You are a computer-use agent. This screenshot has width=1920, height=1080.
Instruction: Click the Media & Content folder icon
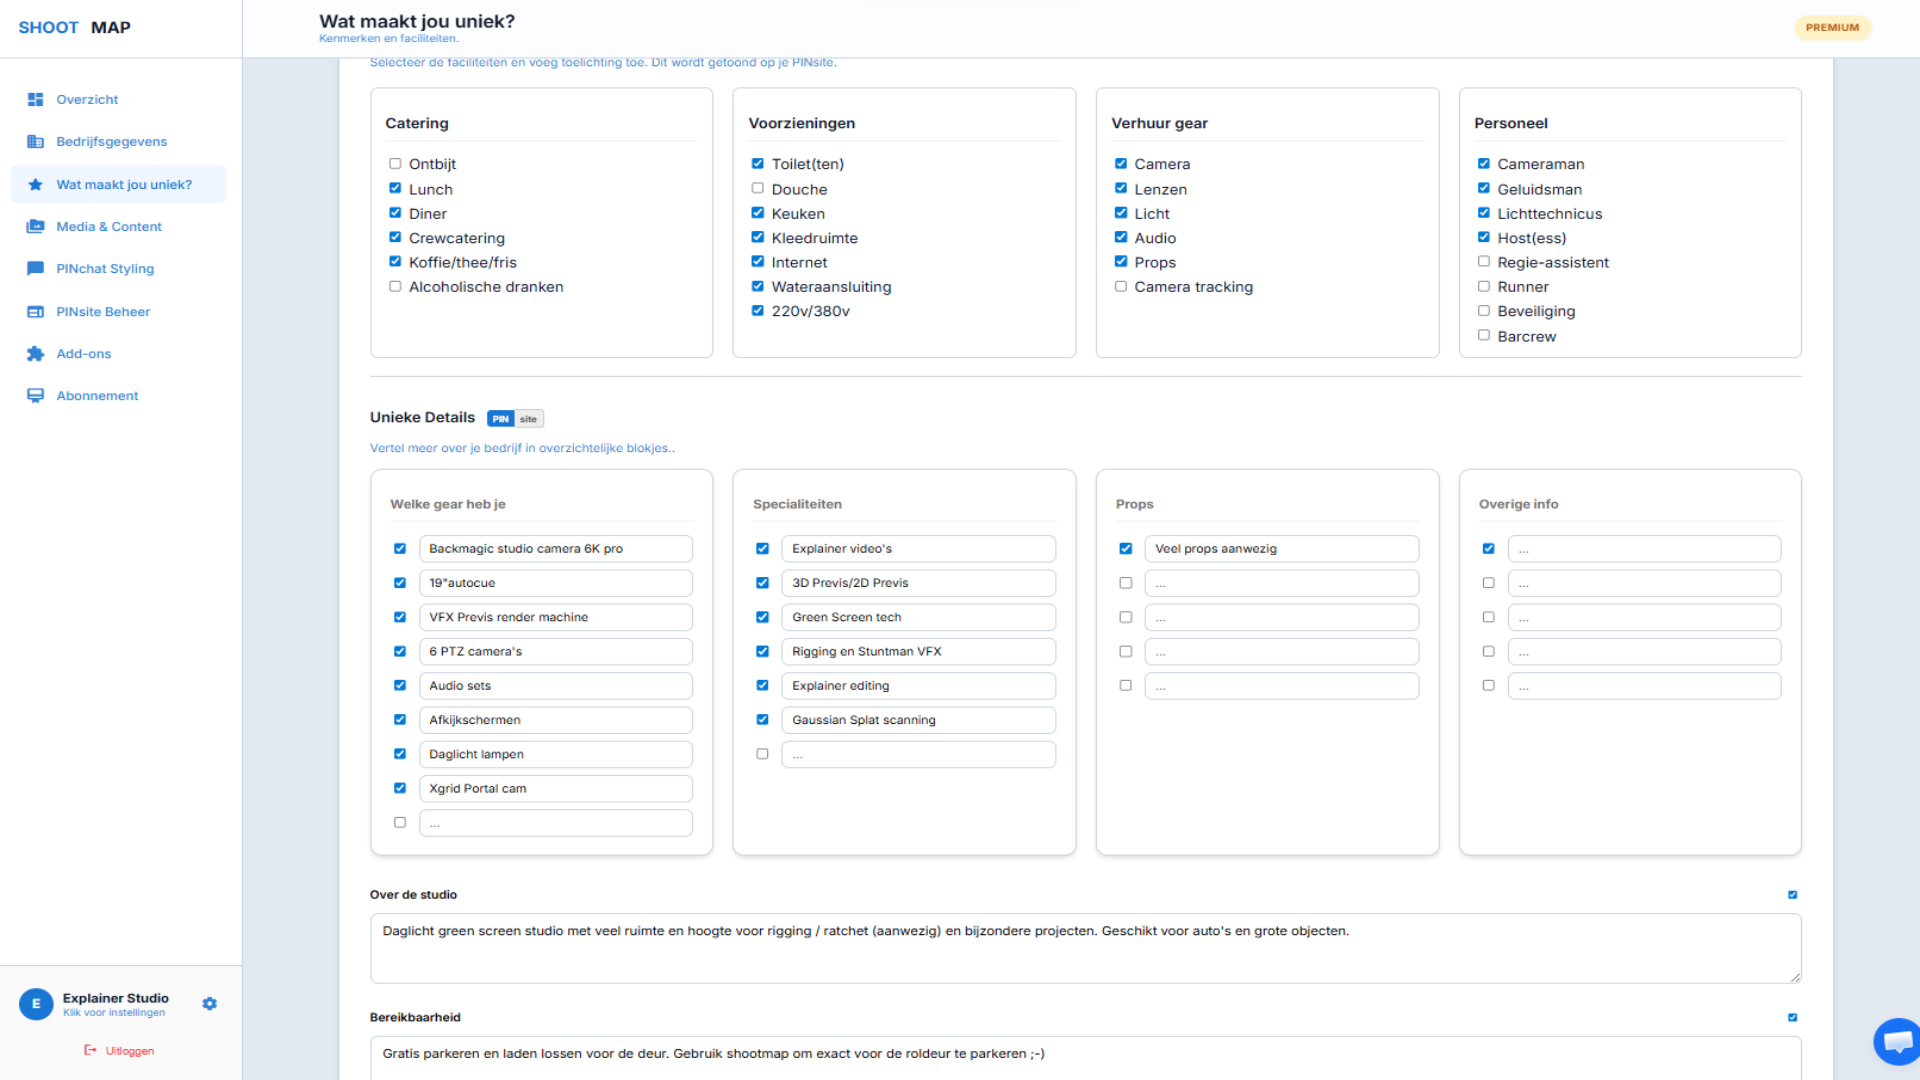pos(35,226)
